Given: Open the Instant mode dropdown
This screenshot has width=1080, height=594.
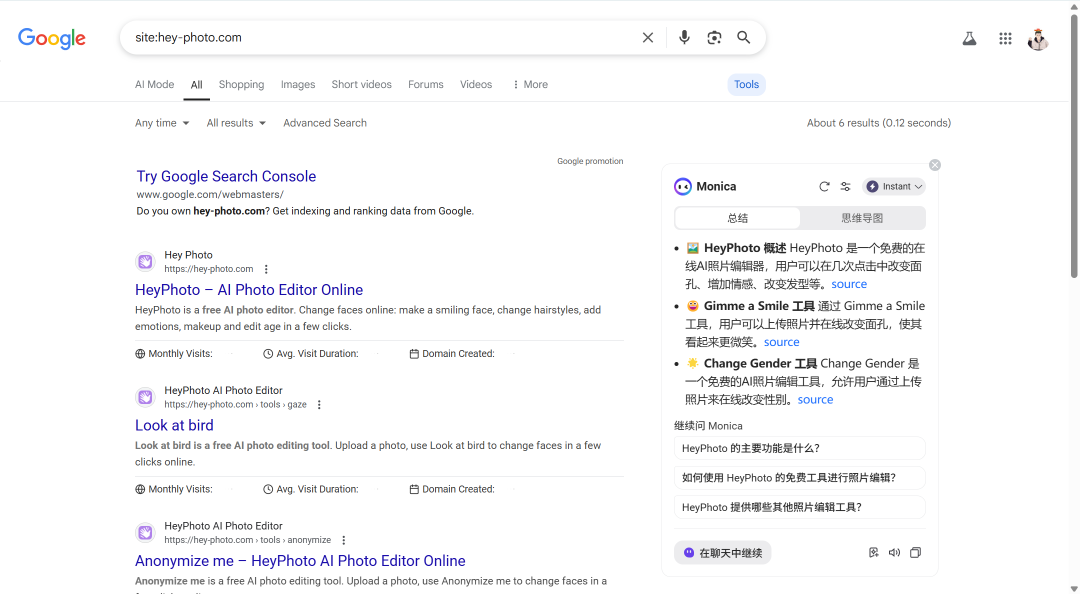Looking at the screenshot, I should tap(894, 187).
